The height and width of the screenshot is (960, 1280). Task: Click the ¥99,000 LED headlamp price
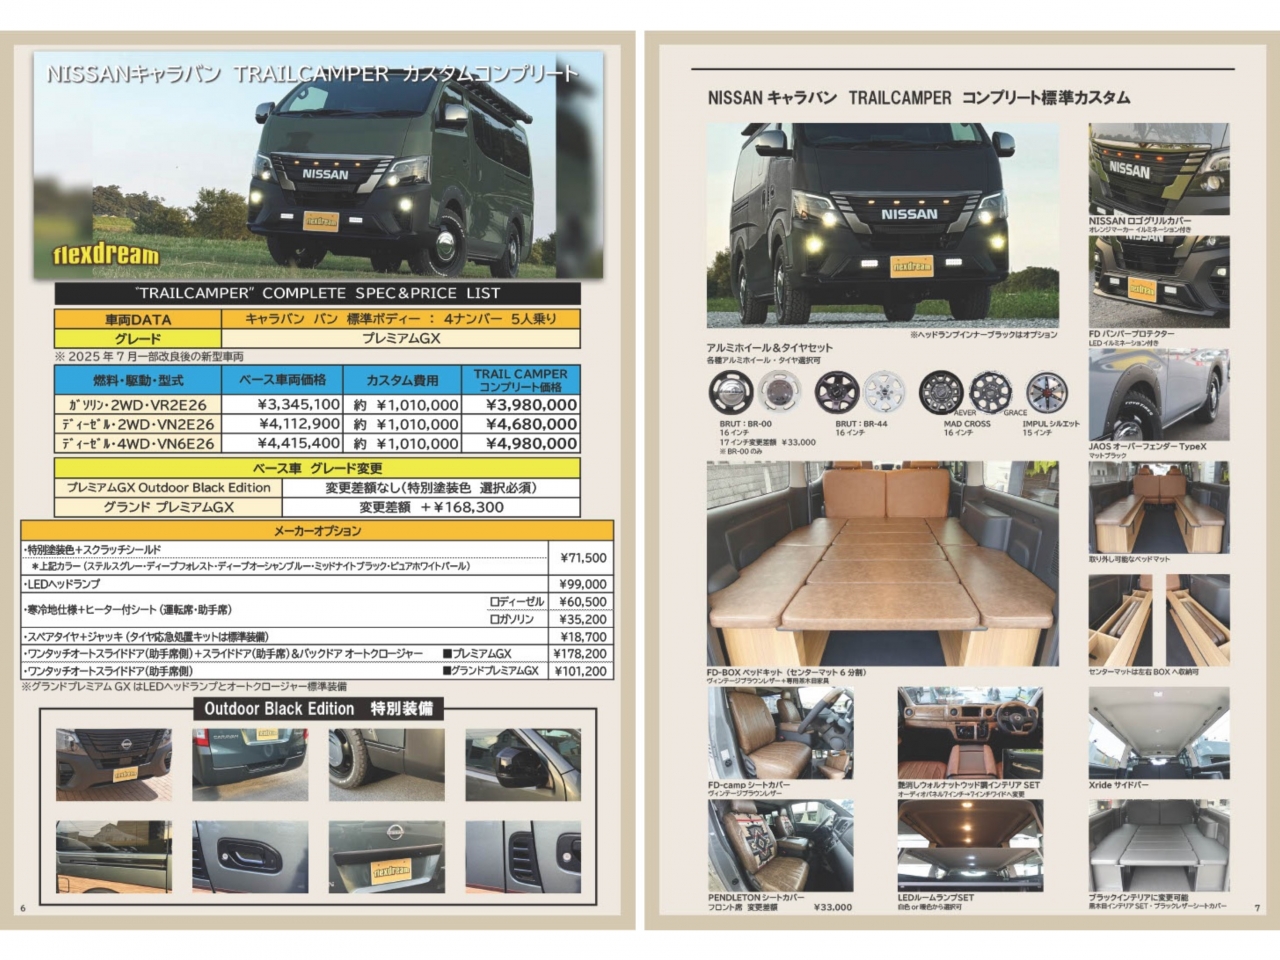(581, 584)
